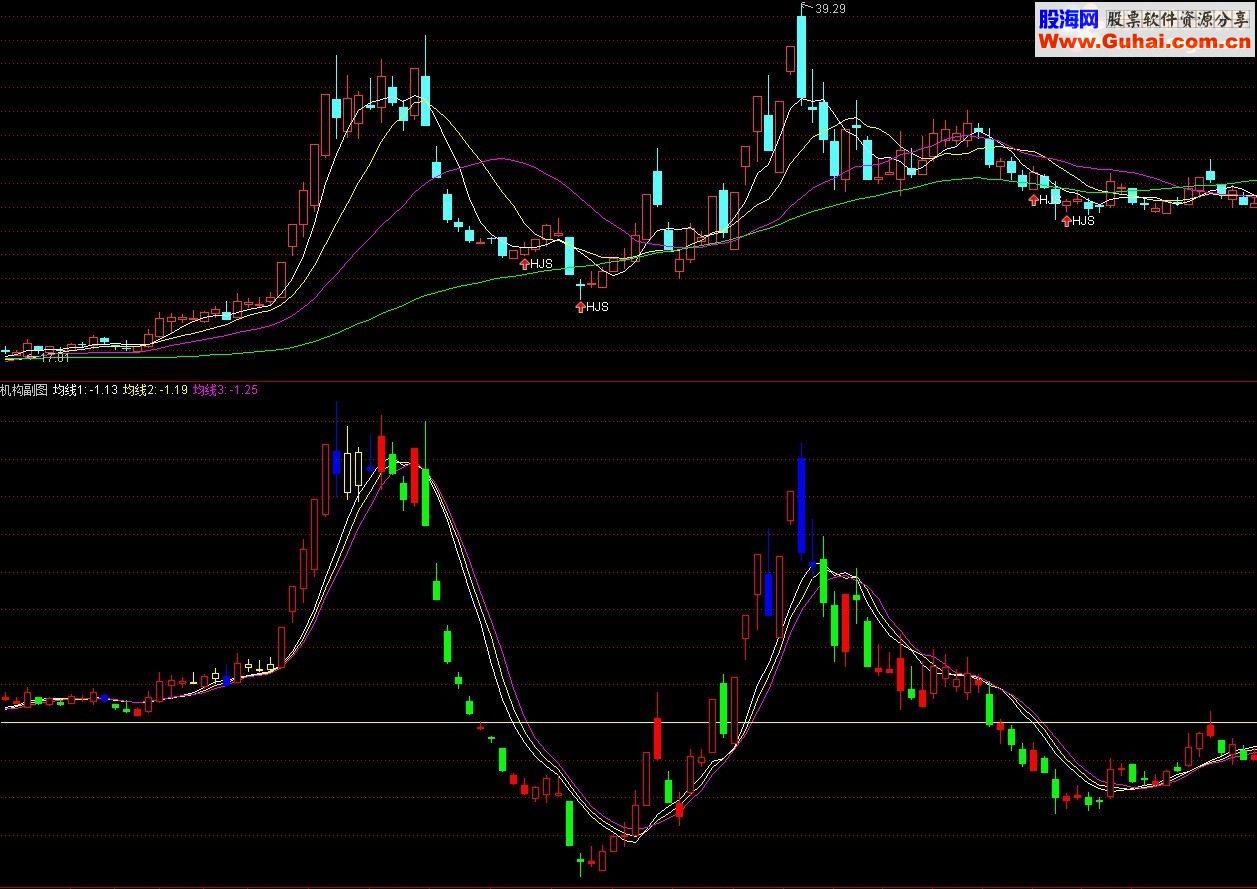
Task: Select the 均线2: -1.19 readout label
Action: (155, 390)
